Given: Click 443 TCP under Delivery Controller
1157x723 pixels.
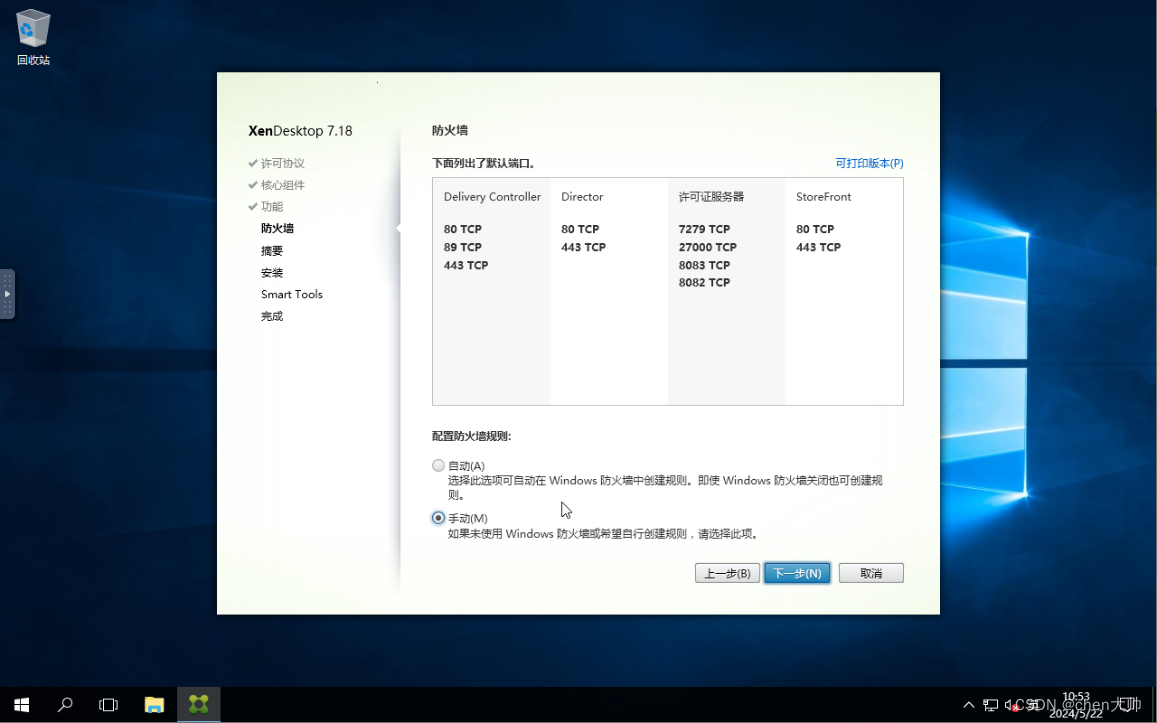Looking at the screenshot, I should pos(466,265).
